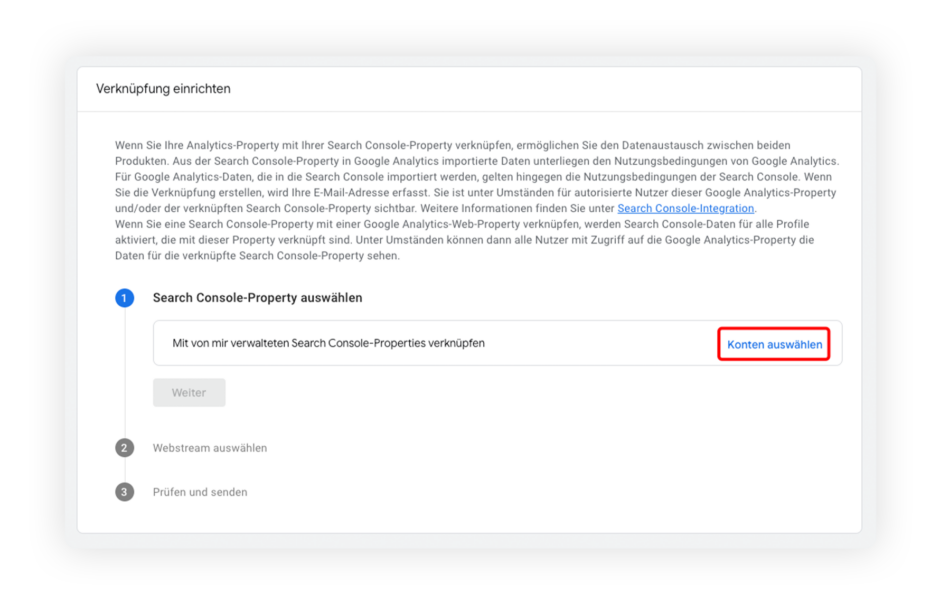Collapse the Search Console-Property auswählen step heading
Viewport: 940px width, 611px height.
[x=257, y=298]
